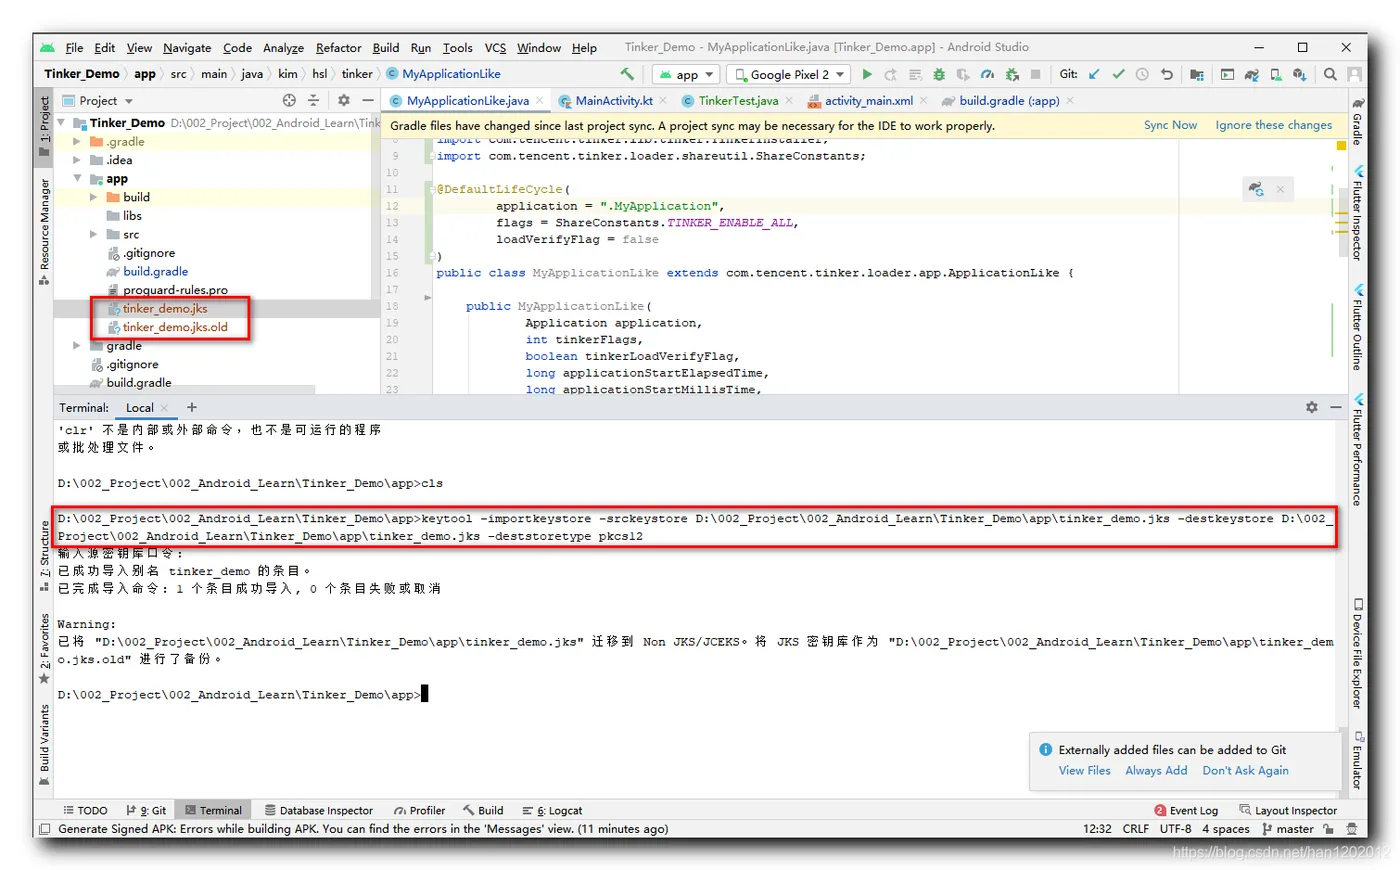Close the TinkerTest.java tab
The image size is (1400, 870).
(x=789, y=100)
